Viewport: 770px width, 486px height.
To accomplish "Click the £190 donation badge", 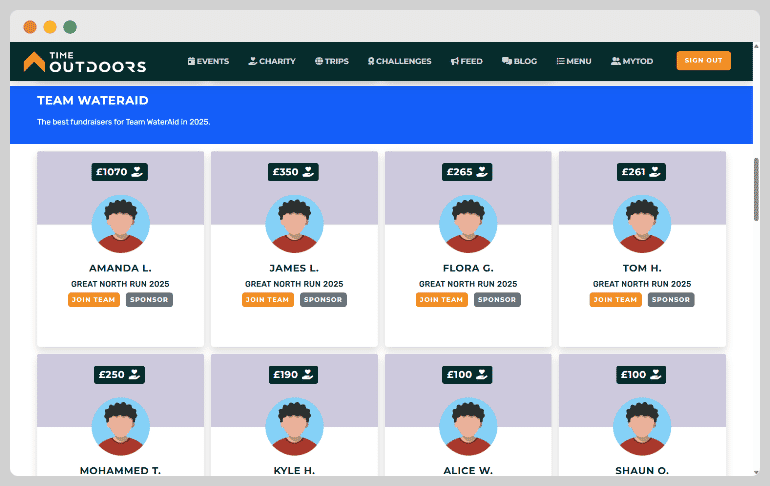I will (x=293, y=375).
